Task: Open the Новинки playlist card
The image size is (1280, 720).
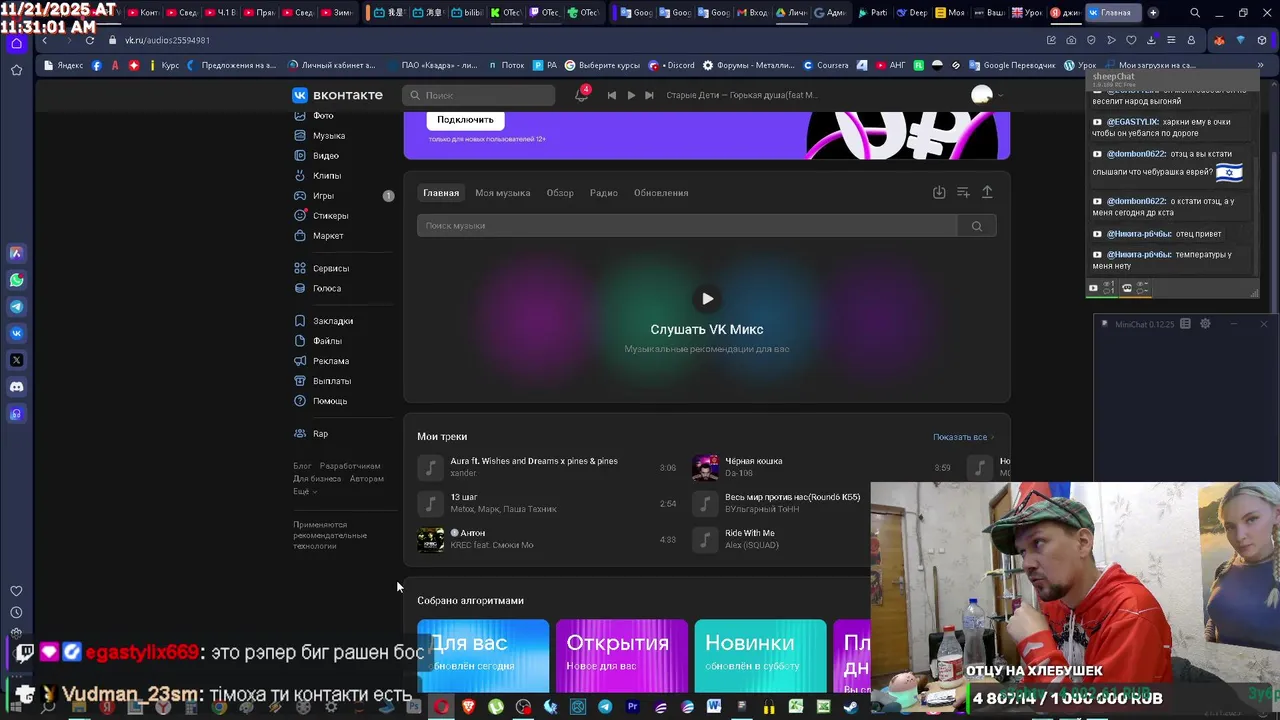Action: (760, 656)
